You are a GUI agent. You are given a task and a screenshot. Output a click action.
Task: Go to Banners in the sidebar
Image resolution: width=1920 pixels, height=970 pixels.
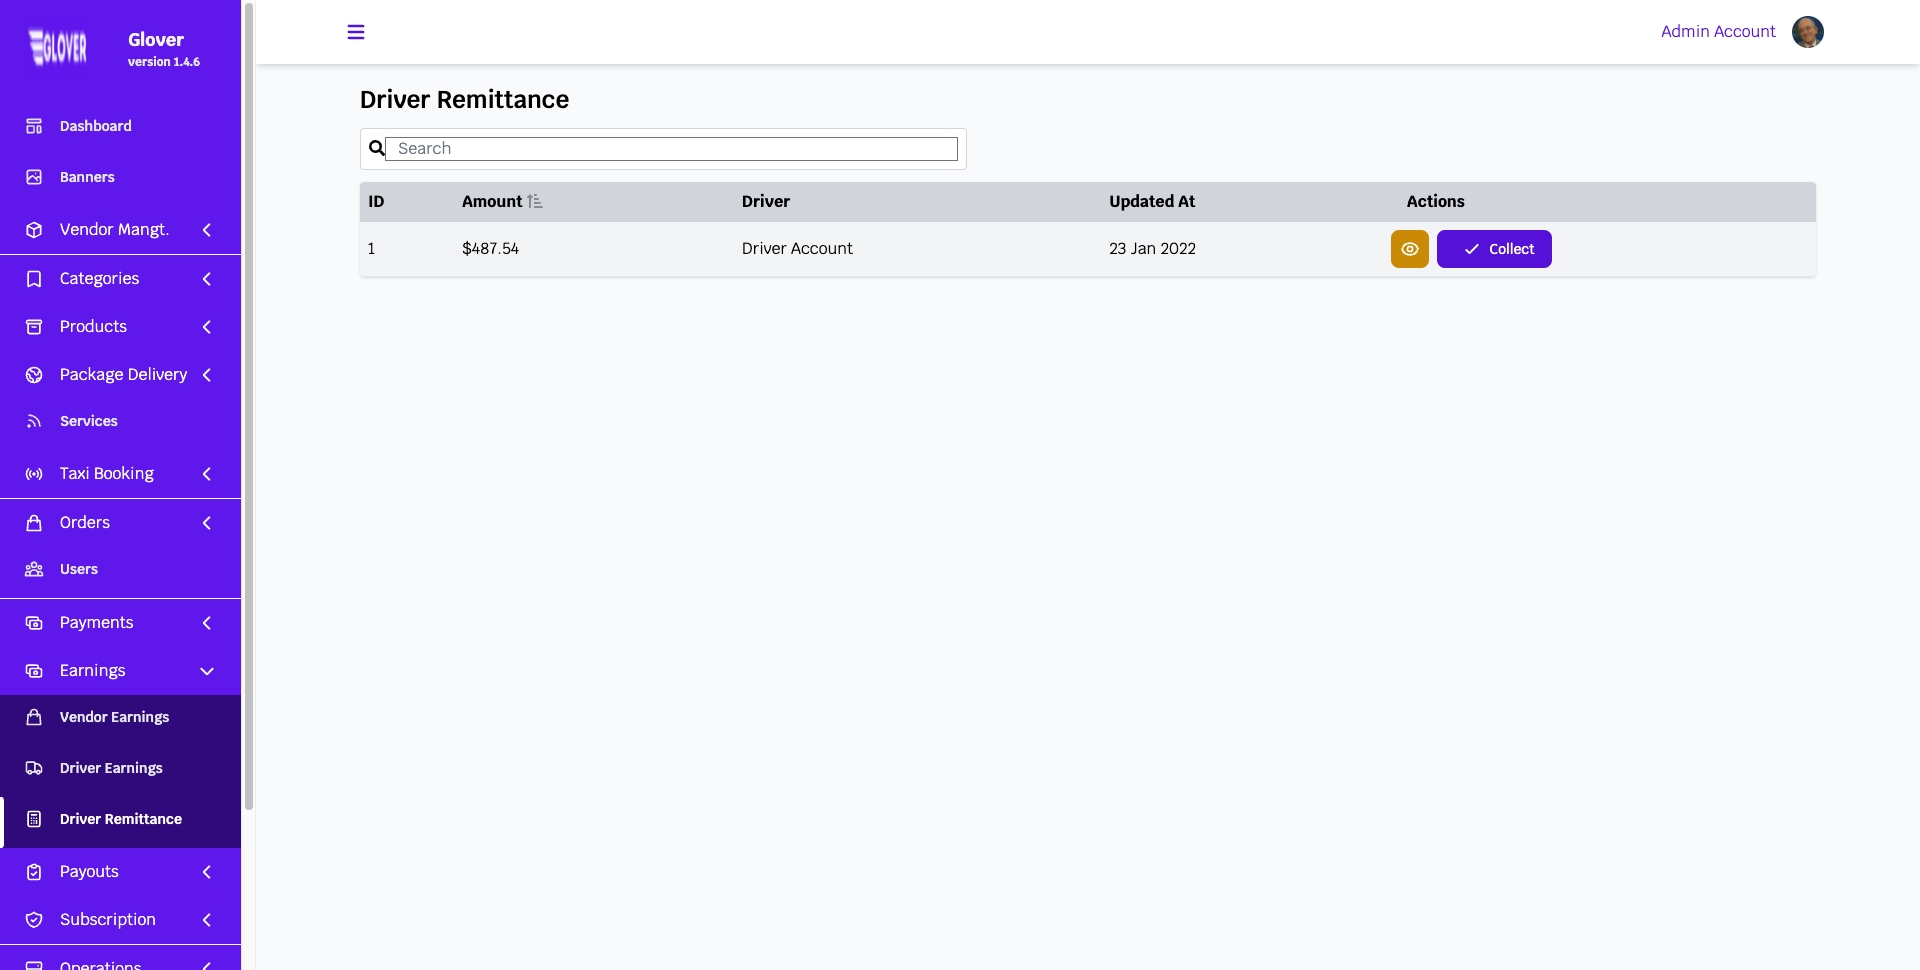[87, 177]
